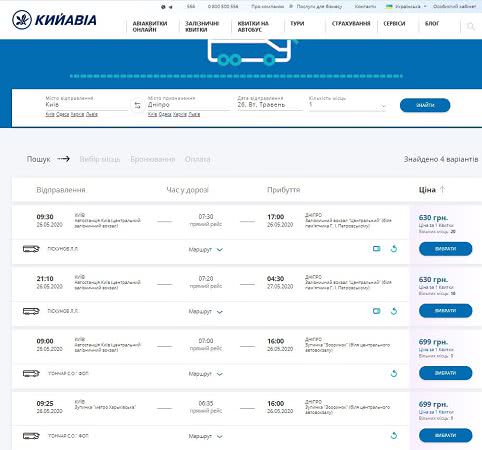482x450 pixels.
Task: Click Вибрати for the 21:10 trip
Action: [445, 311]
